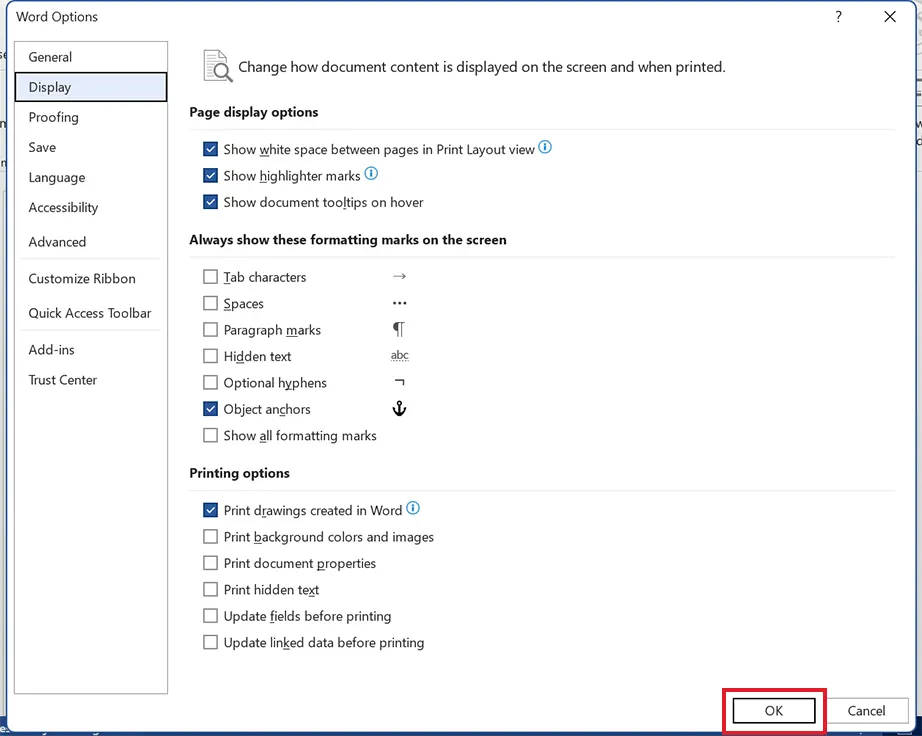The image size is (922, 736).
Task: Open the Advanced options category
Action: 91,242
